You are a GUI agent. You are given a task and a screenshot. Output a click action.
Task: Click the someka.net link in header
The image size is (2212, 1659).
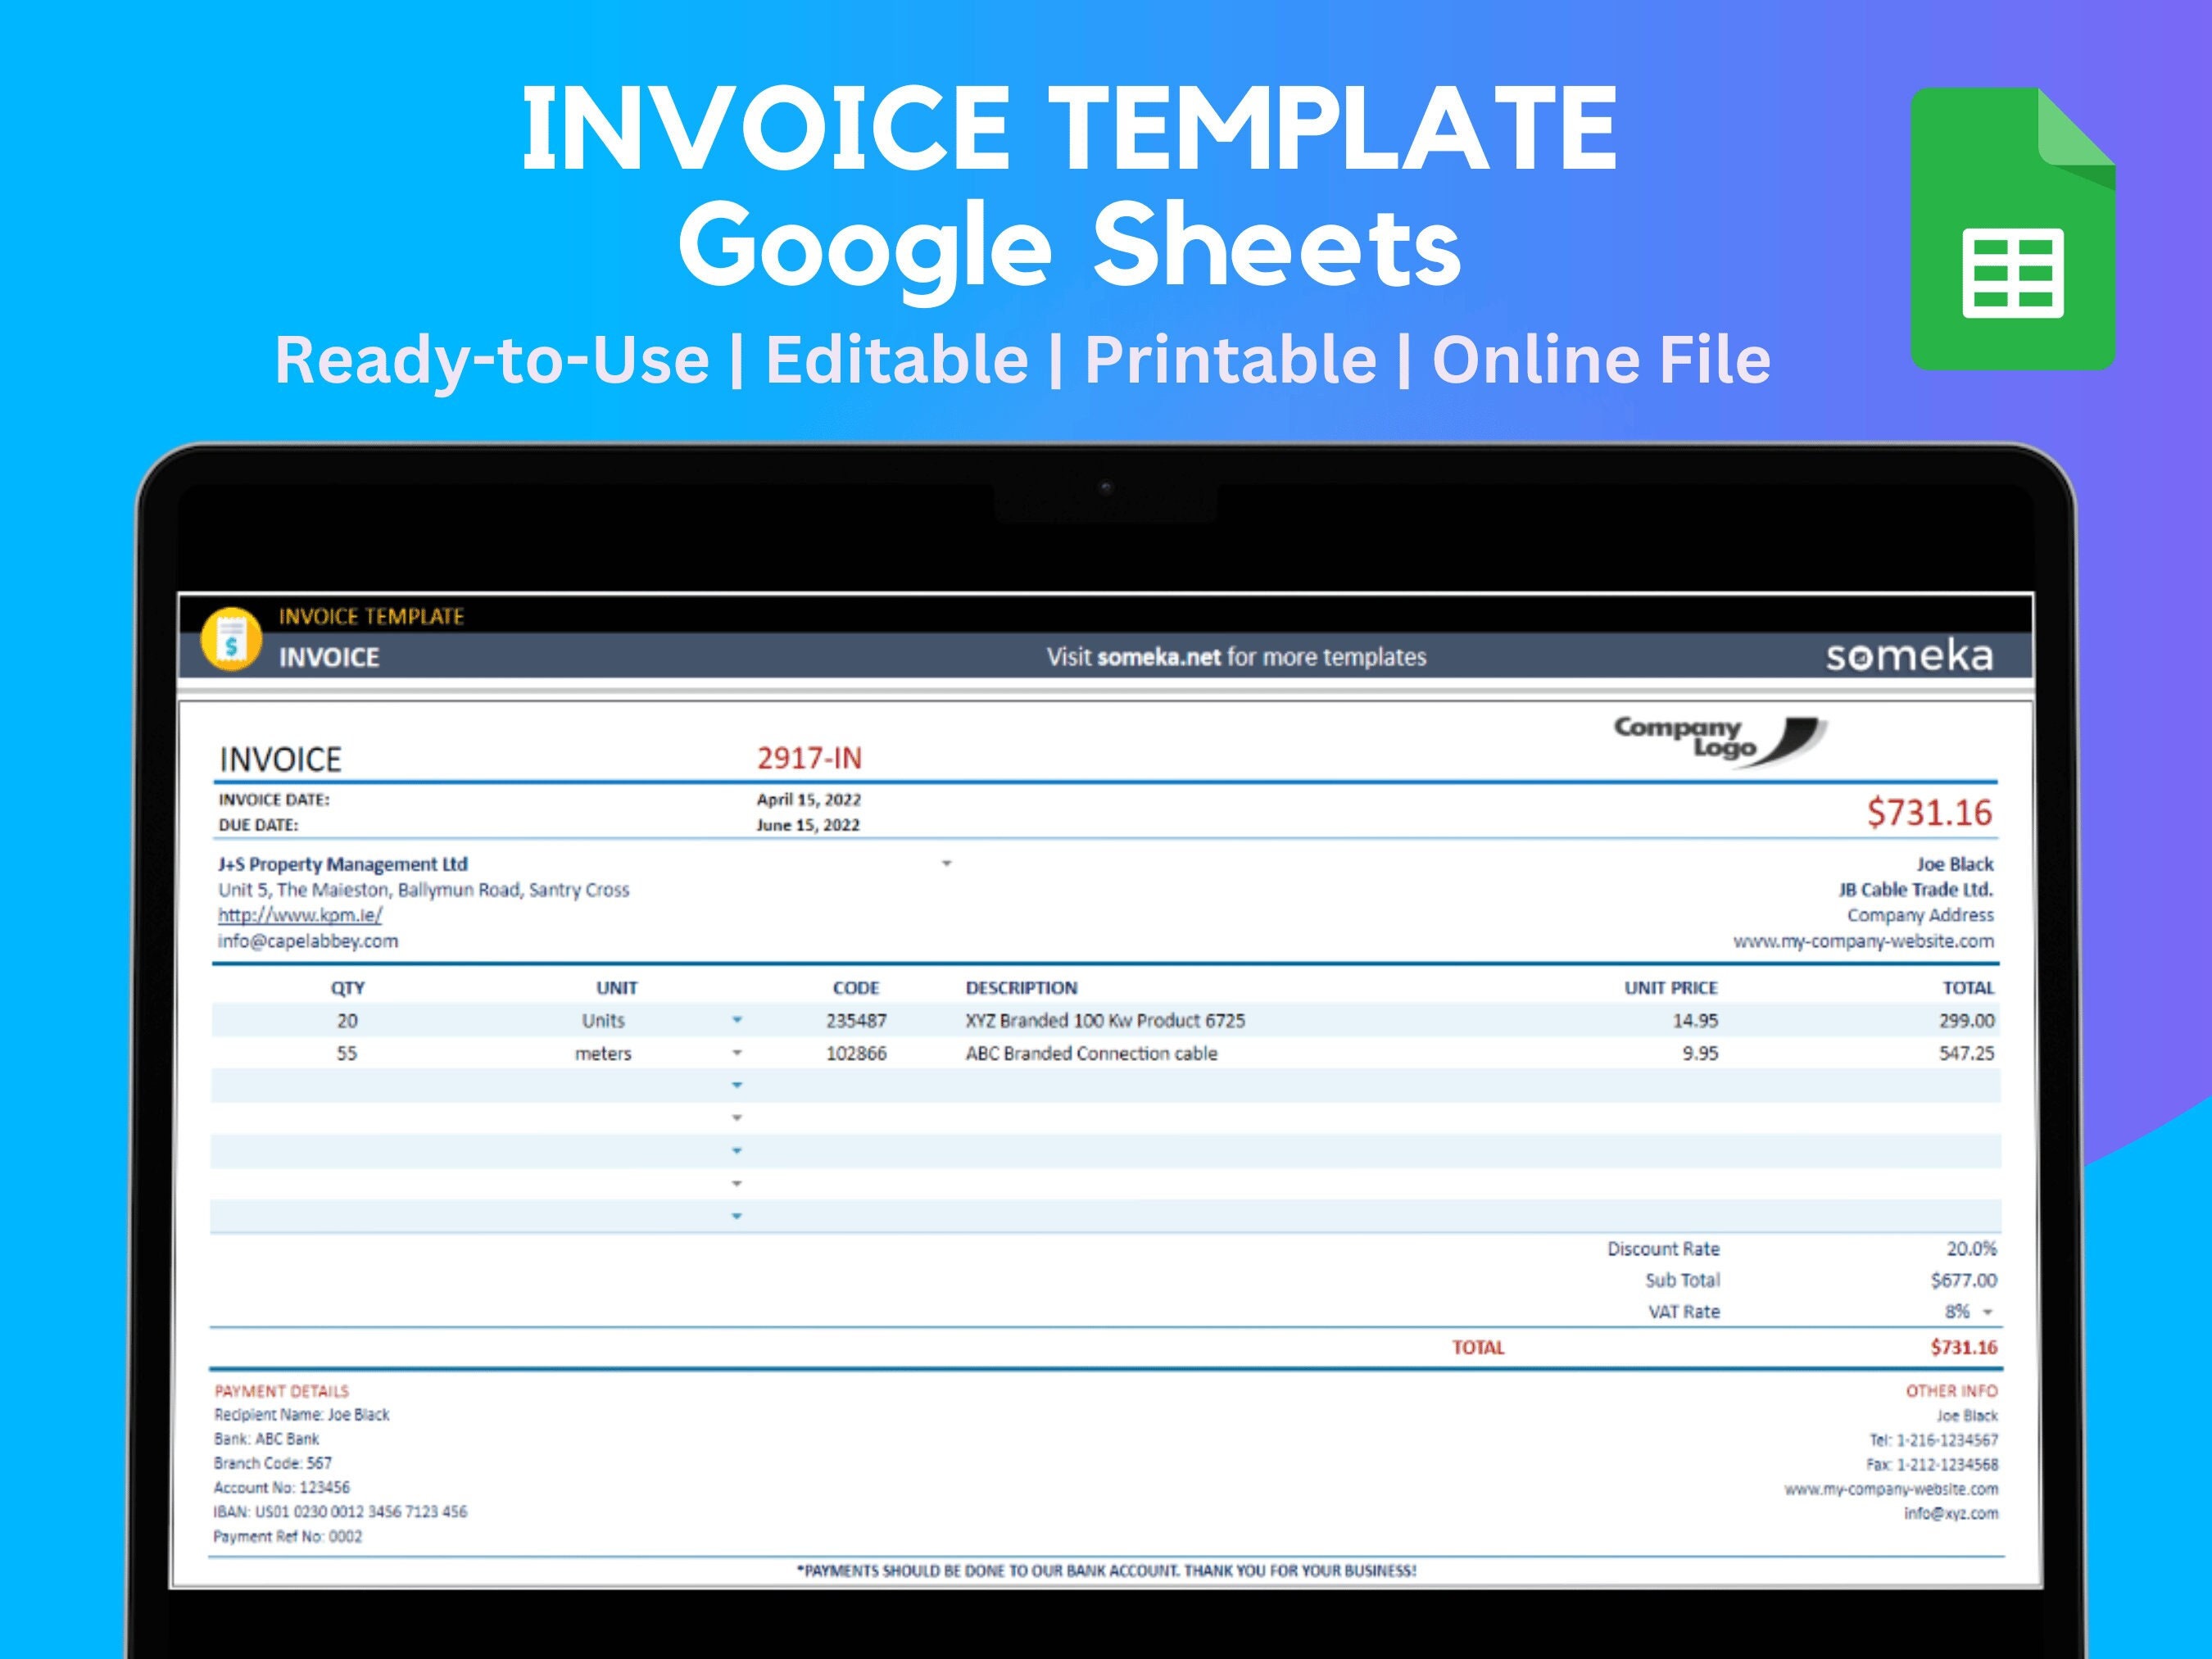click(1159, 657)
